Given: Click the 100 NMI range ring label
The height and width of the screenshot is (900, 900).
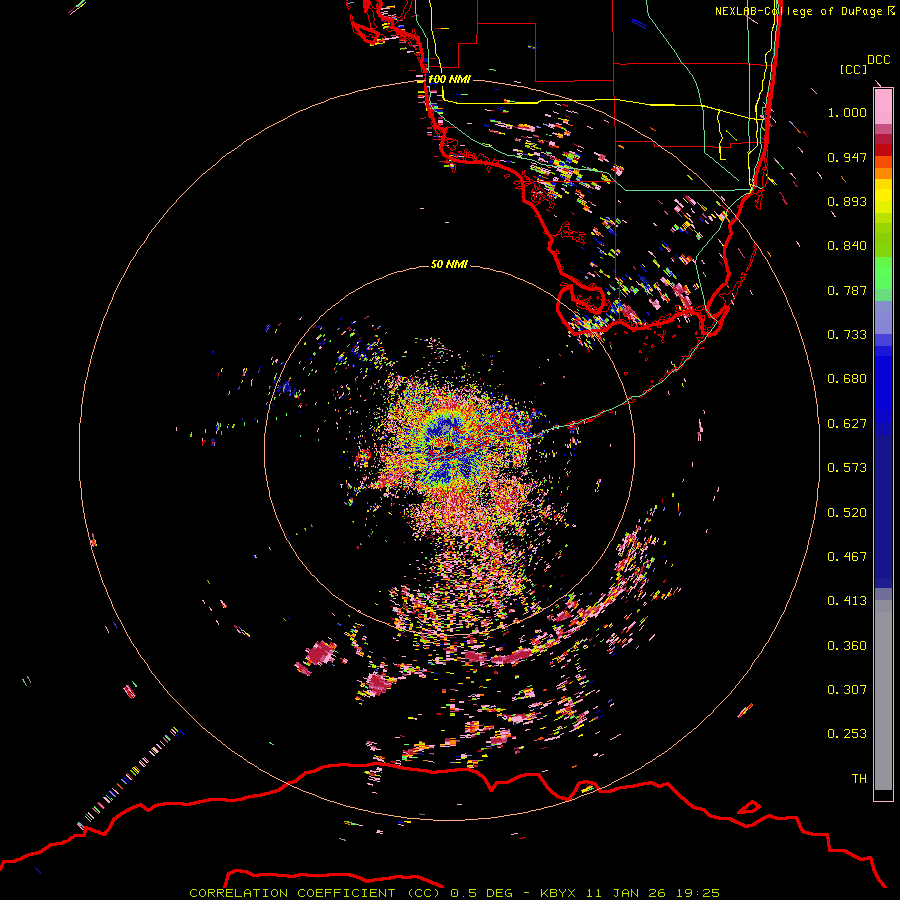Looking at the screenshot, I should coord(449,79).
